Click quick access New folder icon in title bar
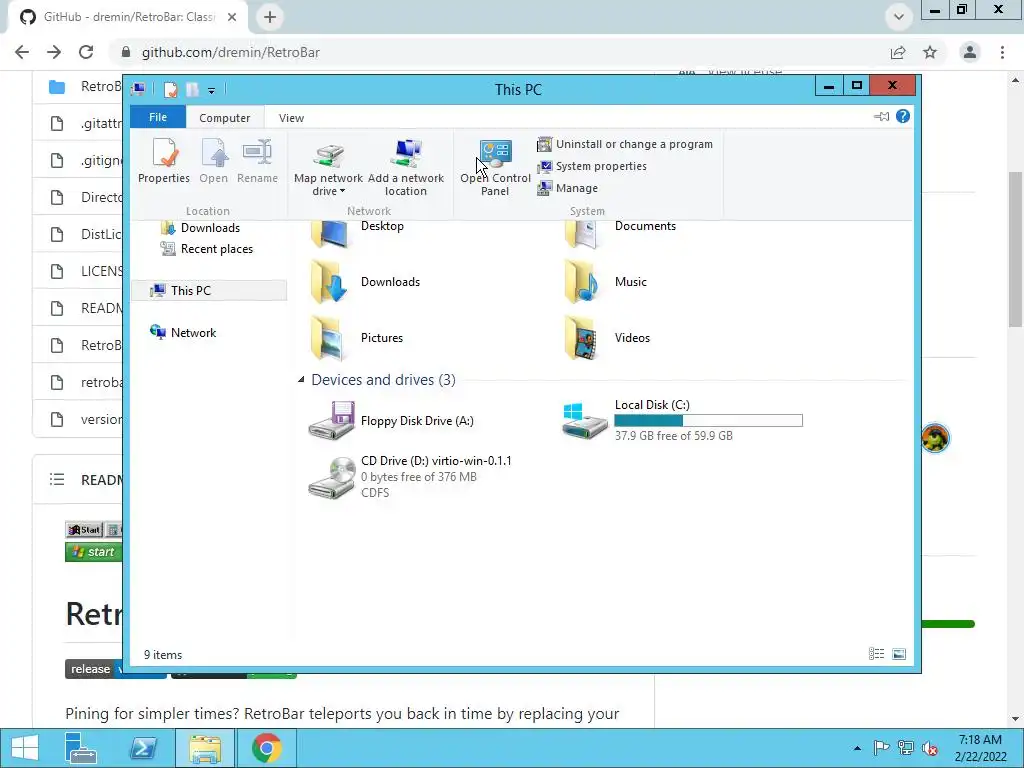The image size is (1024, 768). coord(192,89)
